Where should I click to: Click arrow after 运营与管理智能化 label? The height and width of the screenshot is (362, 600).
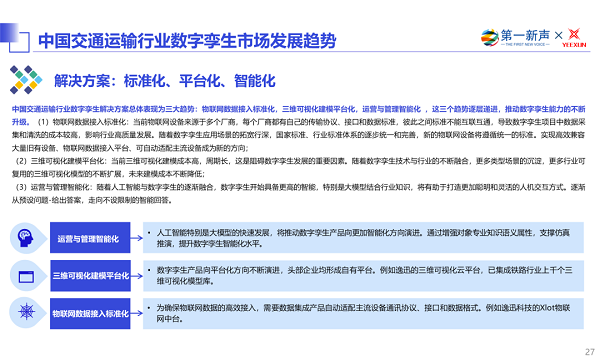click(137, 238)
